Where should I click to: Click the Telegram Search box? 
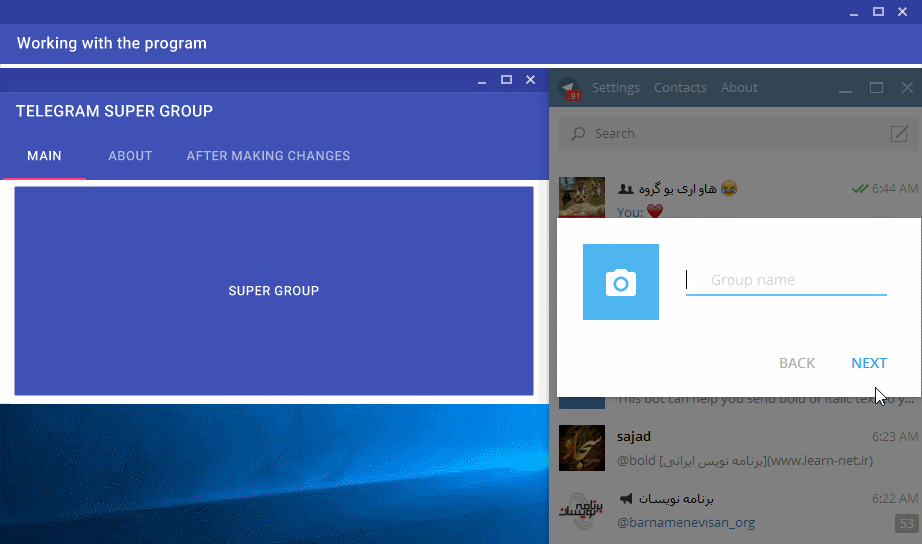click(x=730, y=134)
